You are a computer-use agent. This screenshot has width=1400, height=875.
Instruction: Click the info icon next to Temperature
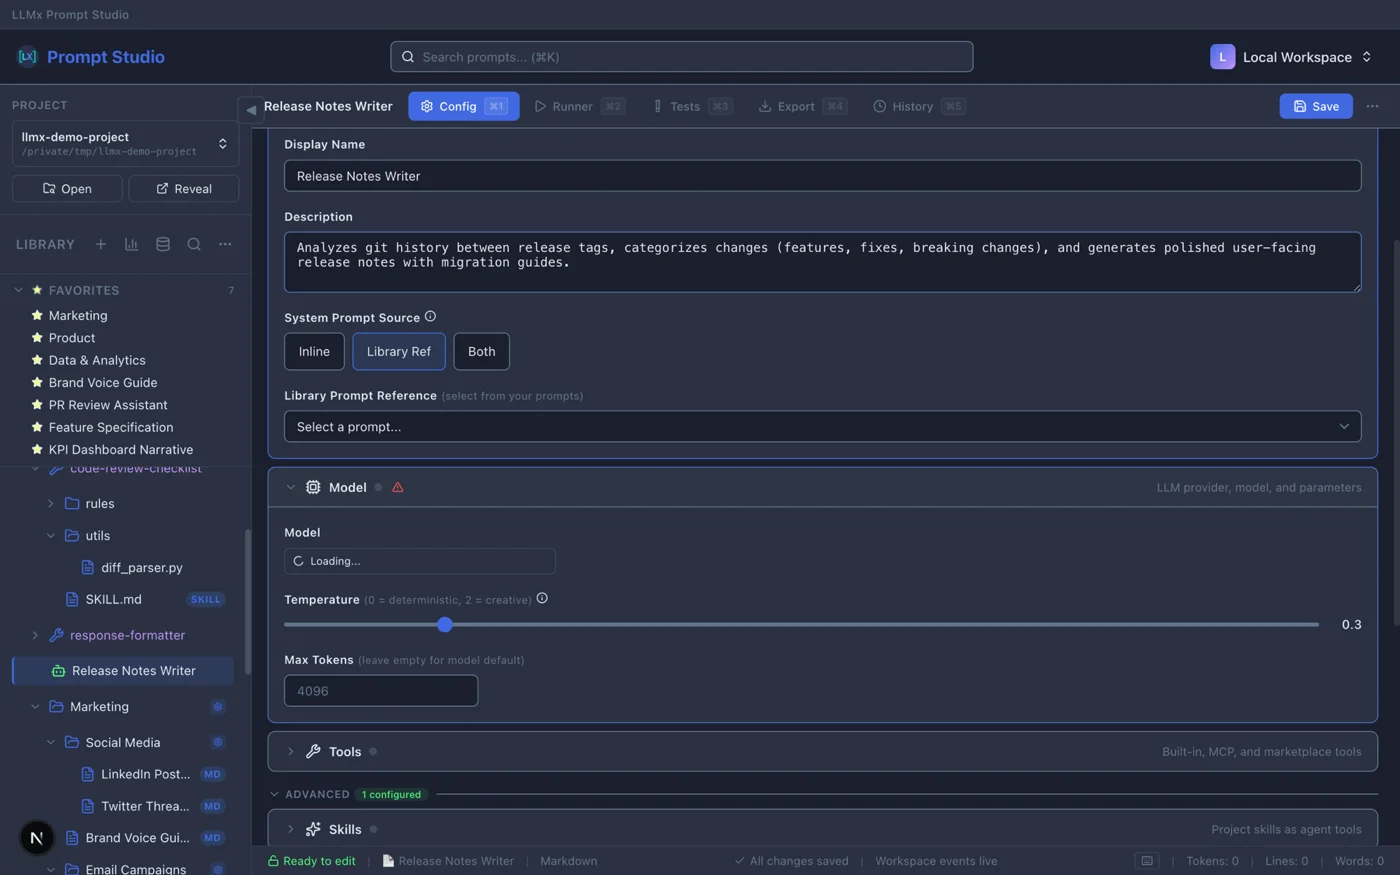tap(542, 599)
